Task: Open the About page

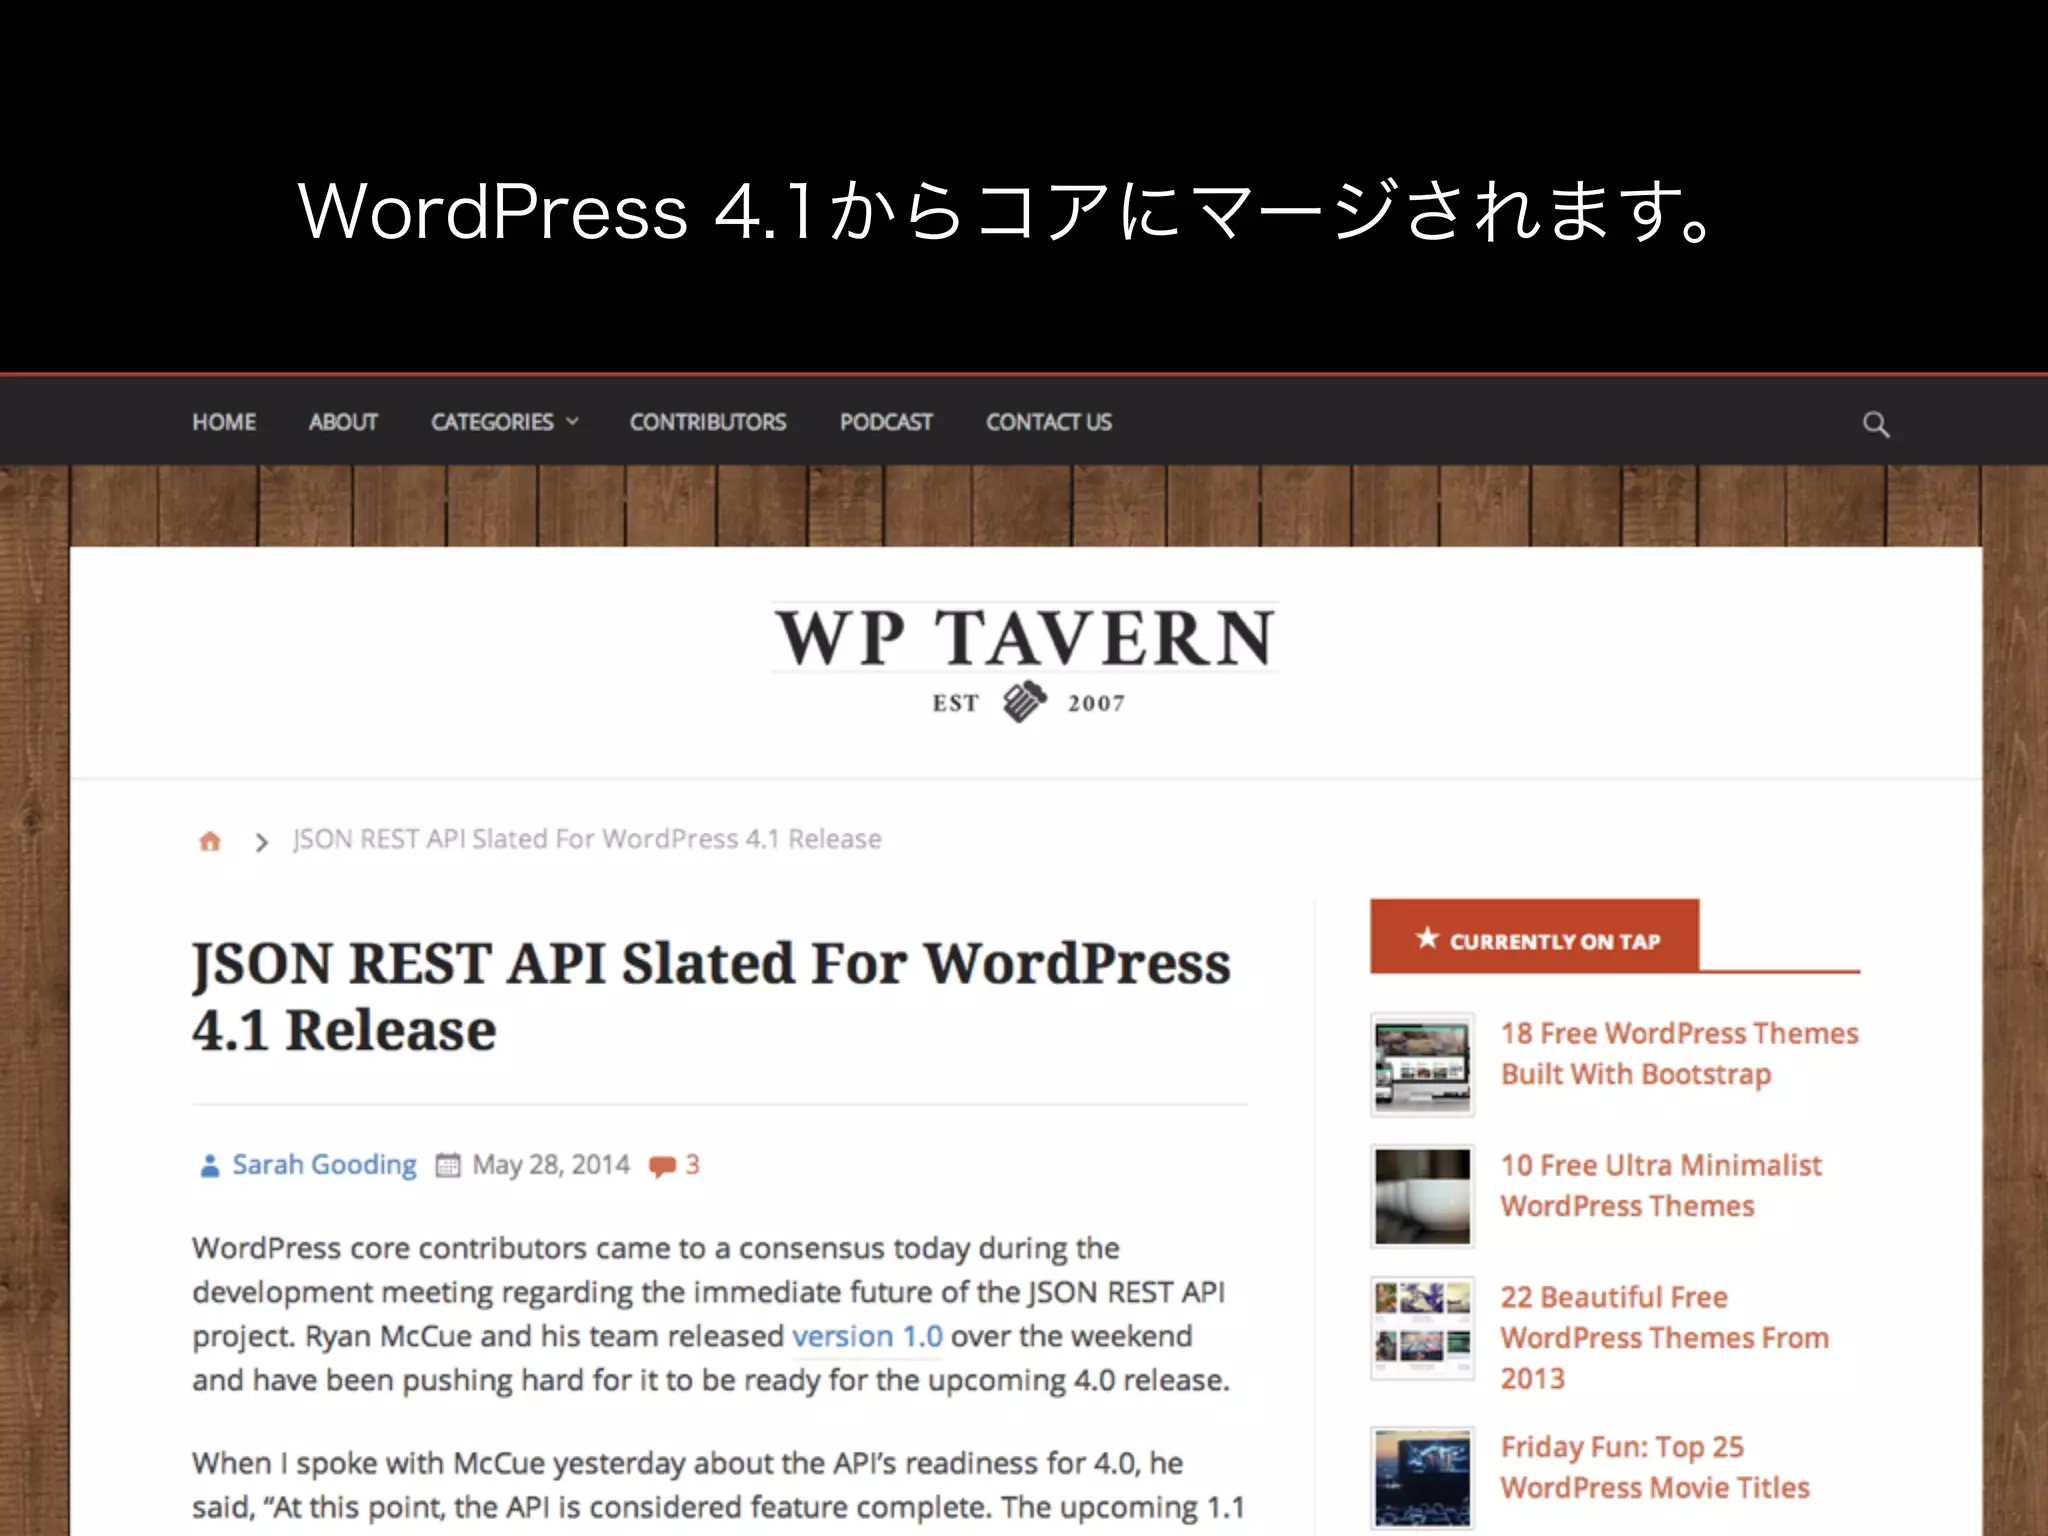Action: (343, 422)
